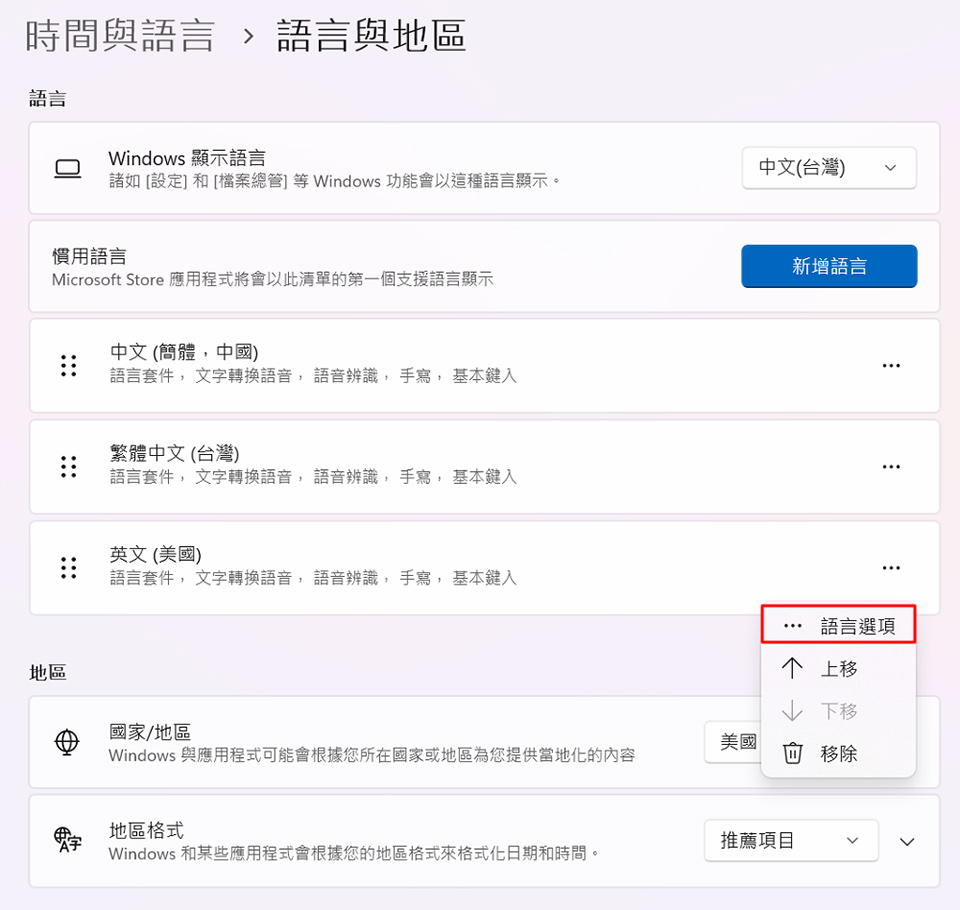Expand the 地區格式 section chevron

coord(907,841)
